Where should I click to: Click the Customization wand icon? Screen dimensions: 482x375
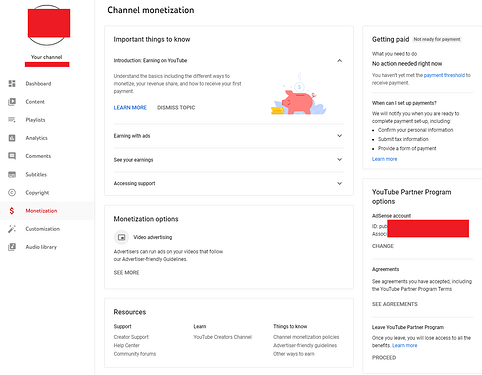tap(12, 229)
